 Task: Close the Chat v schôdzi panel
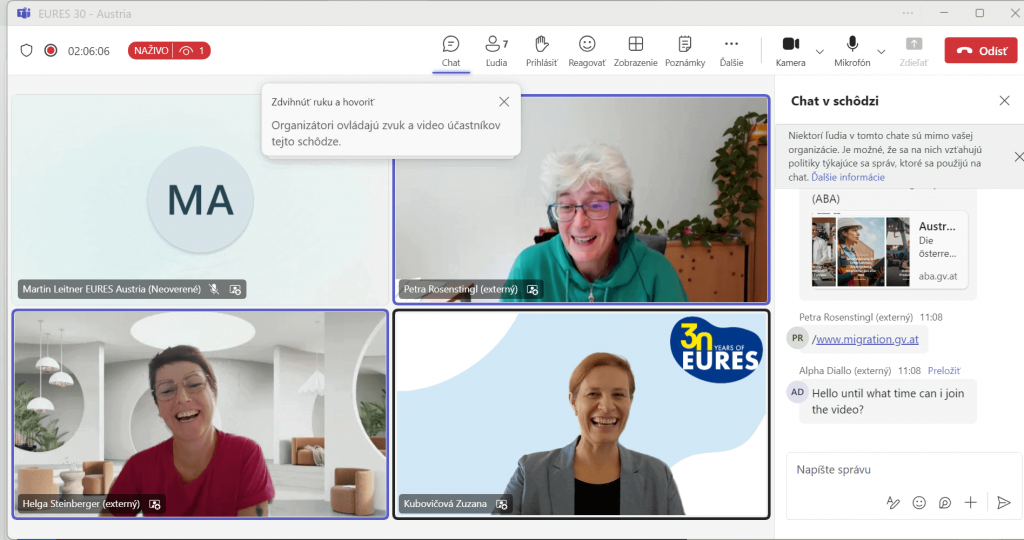[x=1004, y=101]
